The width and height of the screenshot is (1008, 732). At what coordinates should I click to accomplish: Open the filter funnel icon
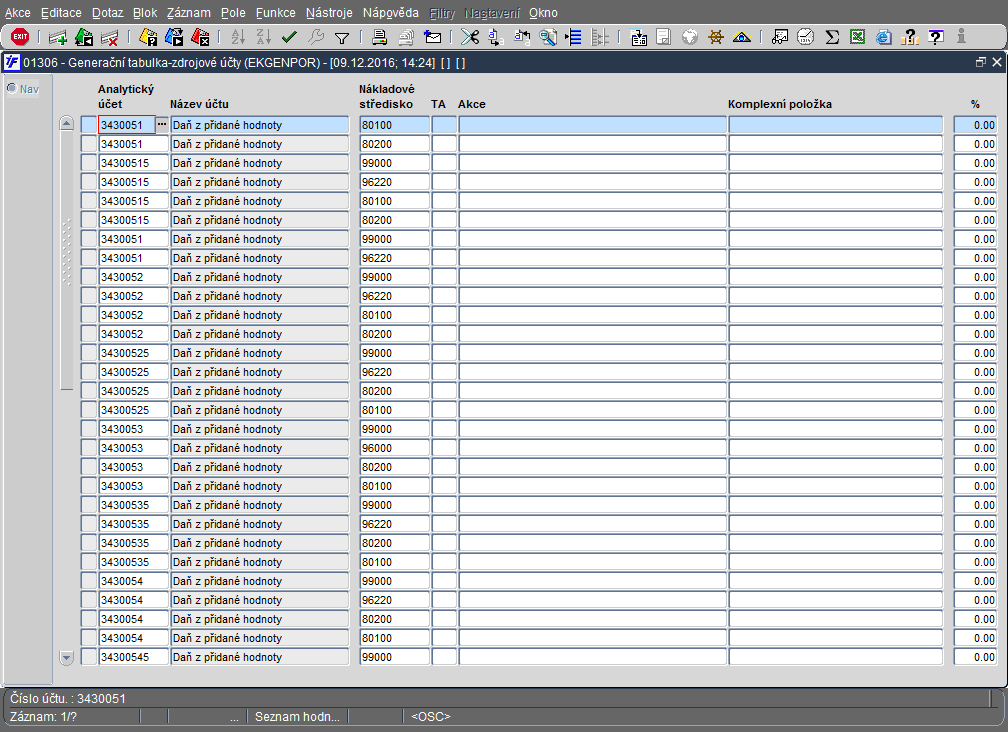click(342, 38)
